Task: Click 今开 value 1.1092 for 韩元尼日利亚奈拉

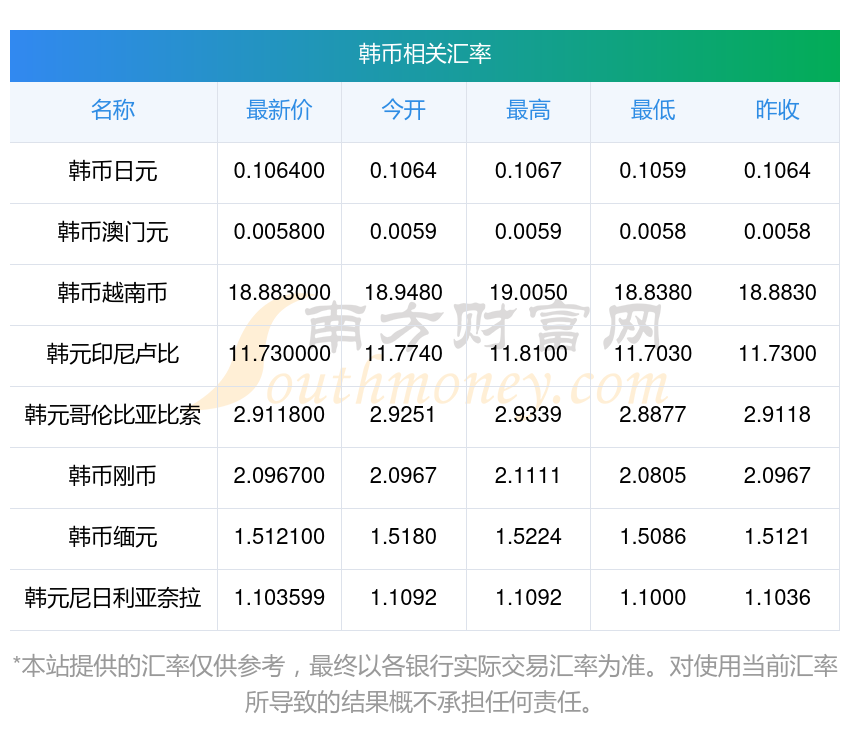Action: [x=403, y=598]
